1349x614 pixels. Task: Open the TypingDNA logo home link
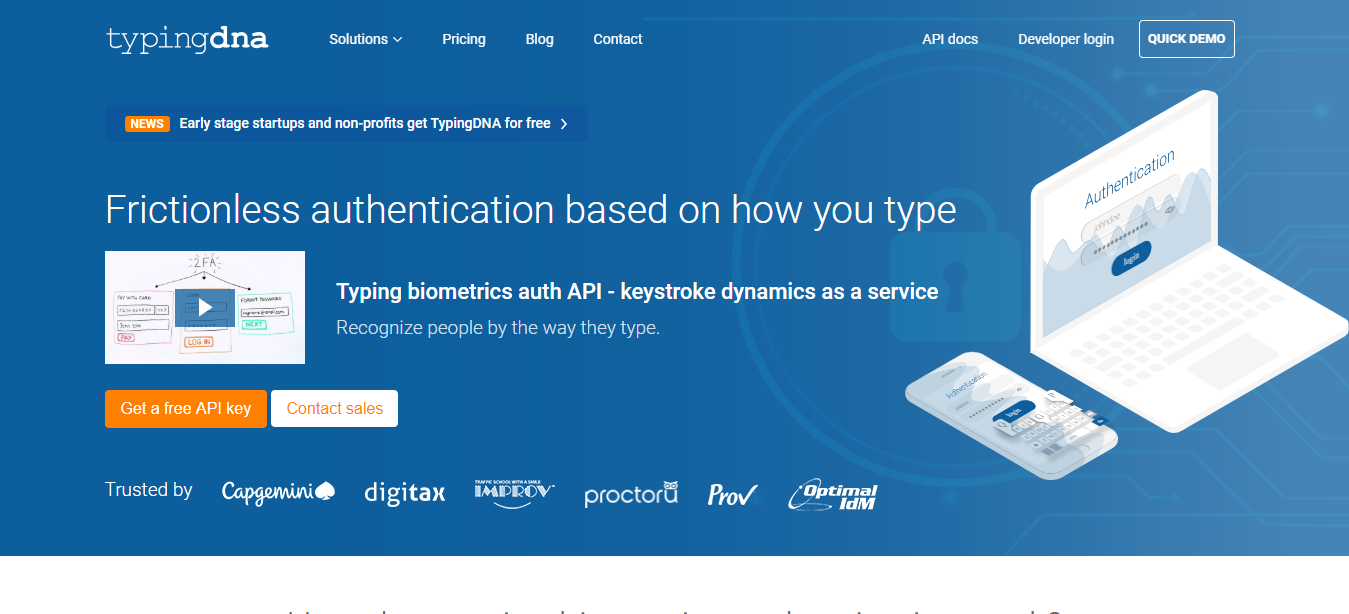[x=187, y=39]
